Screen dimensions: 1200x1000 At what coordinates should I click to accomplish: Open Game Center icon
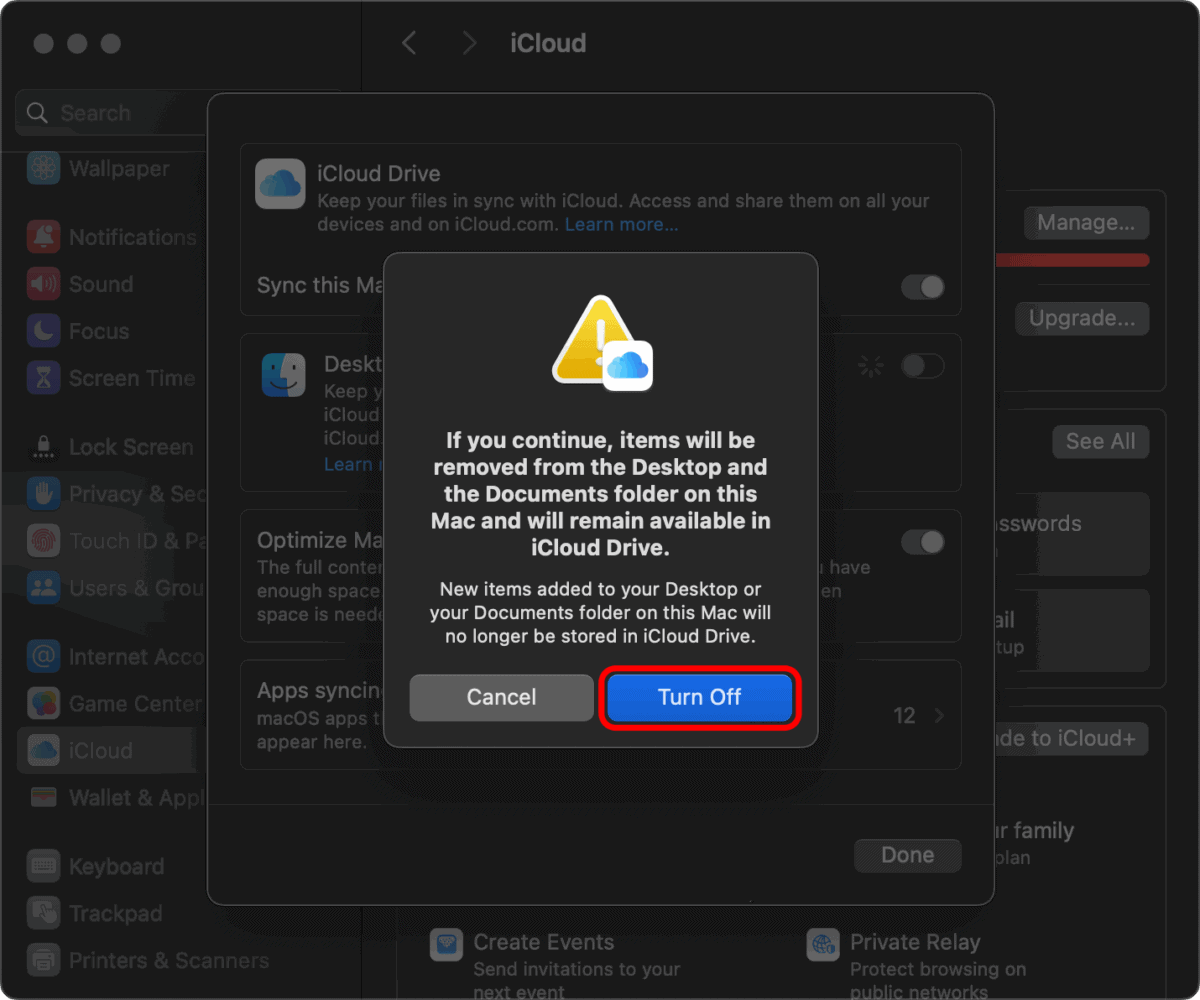point(43,703)
